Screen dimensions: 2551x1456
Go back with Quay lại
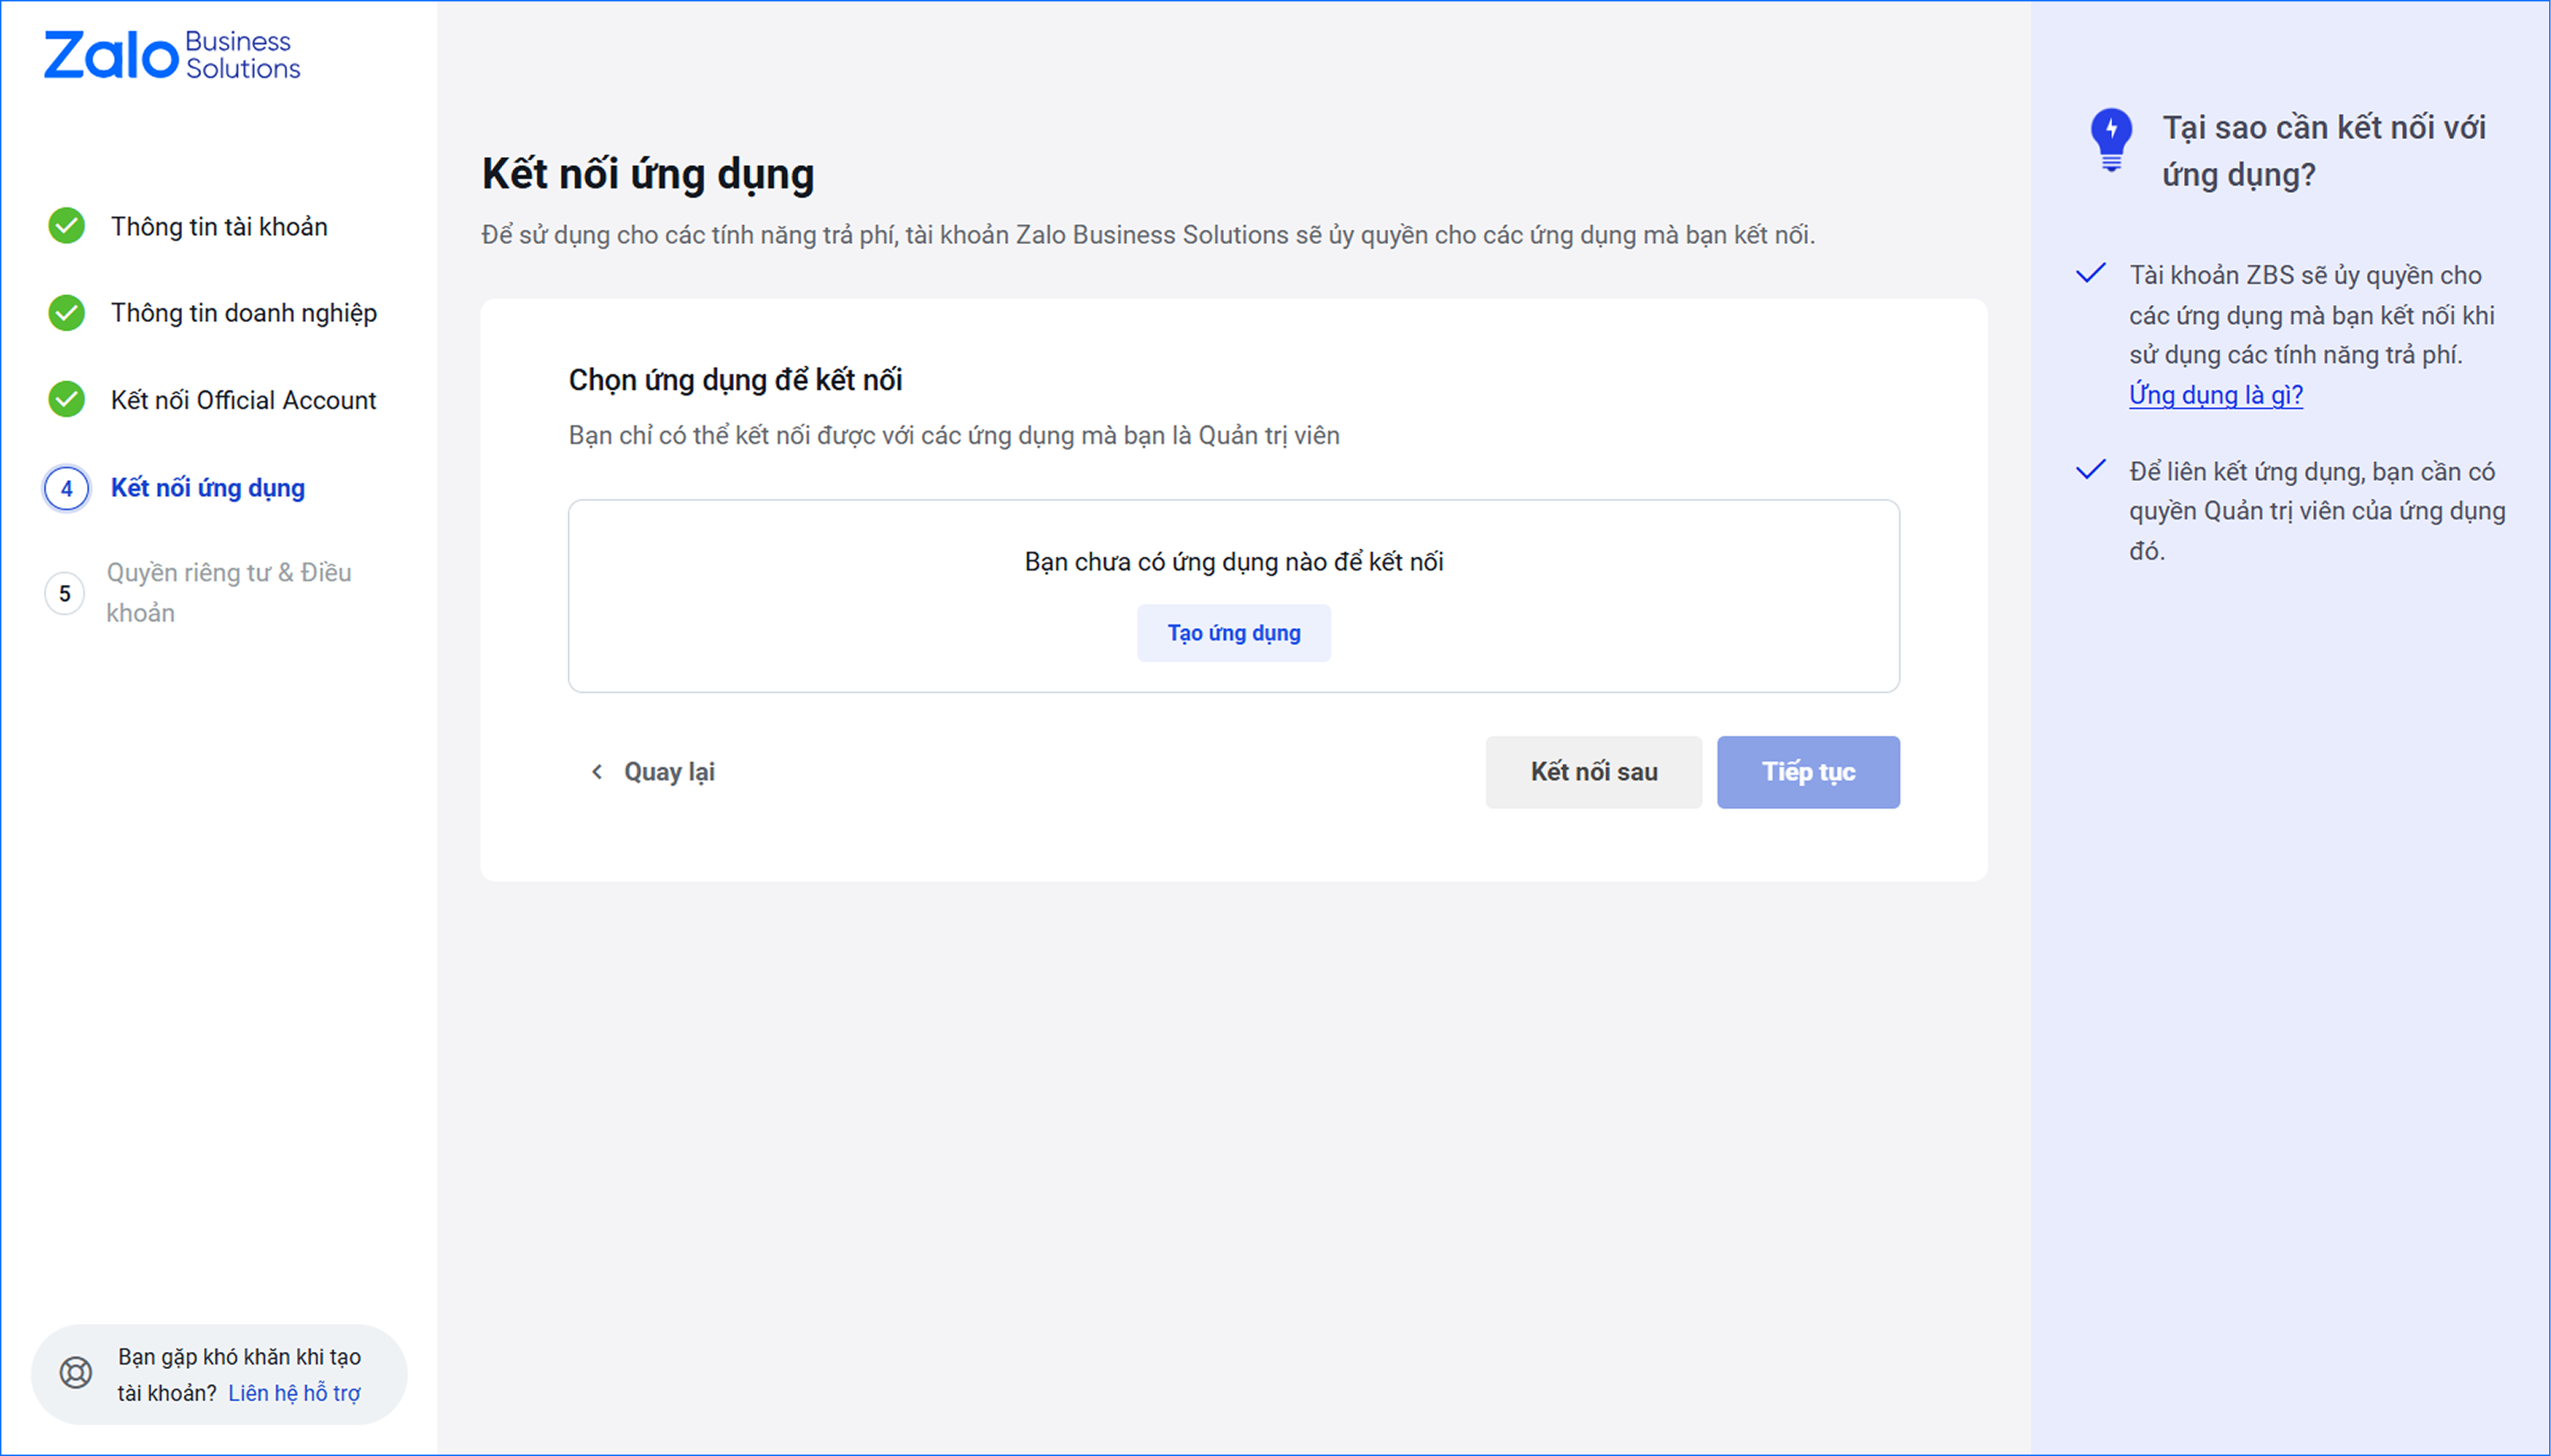[669, 772]
